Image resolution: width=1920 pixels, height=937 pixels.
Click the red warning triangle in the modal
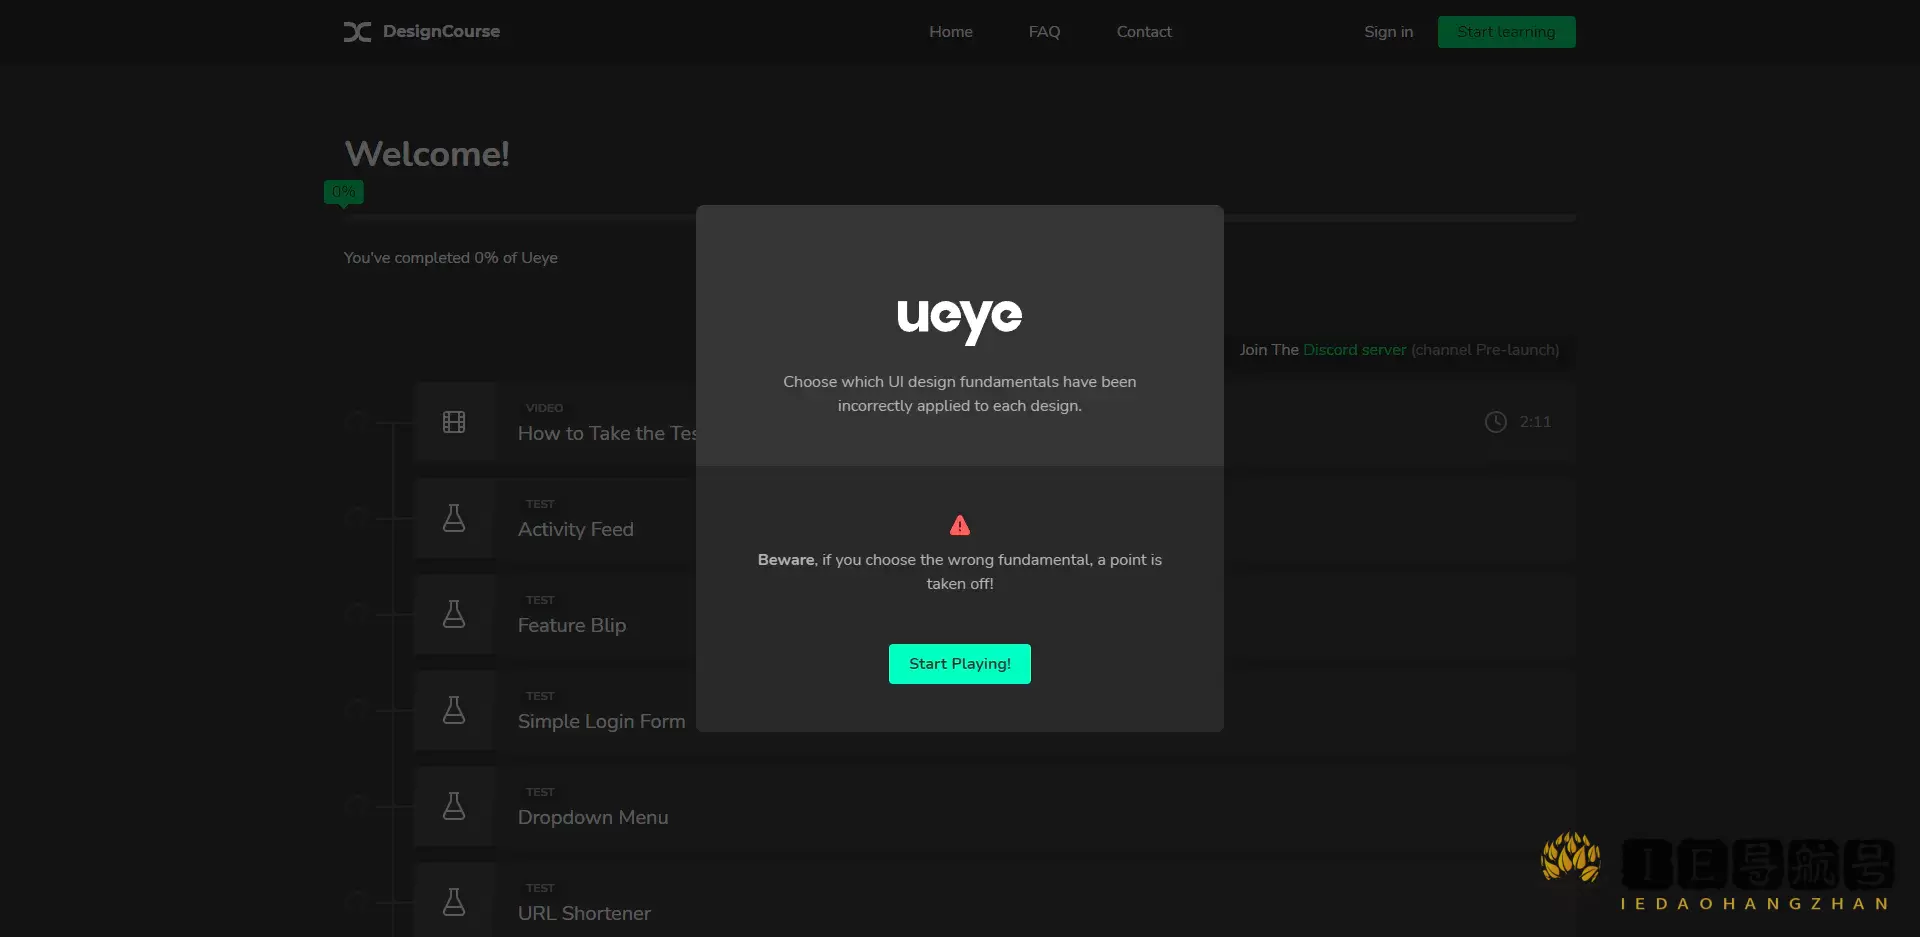(959, 524)
